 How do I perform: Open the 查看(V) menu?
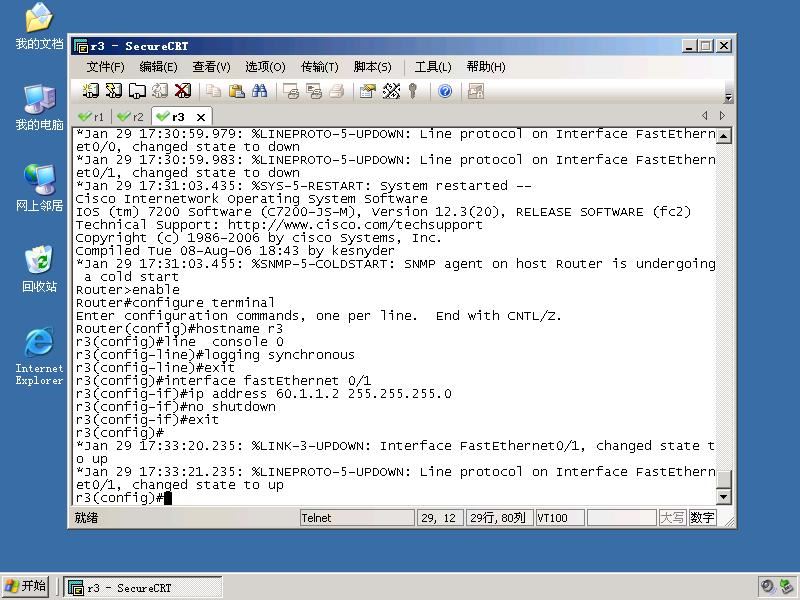coord(211,67)
